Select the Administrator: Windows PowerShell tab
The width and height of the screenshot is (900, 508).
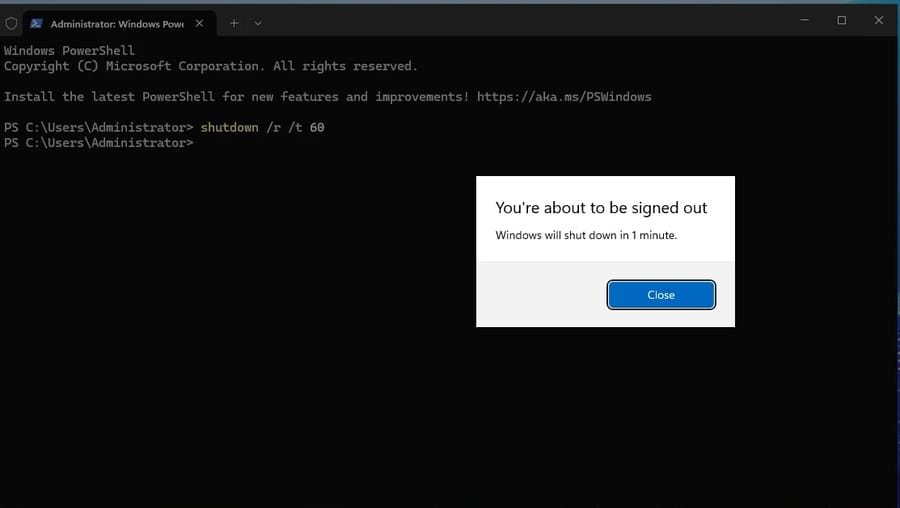click(x=116, y=23)
